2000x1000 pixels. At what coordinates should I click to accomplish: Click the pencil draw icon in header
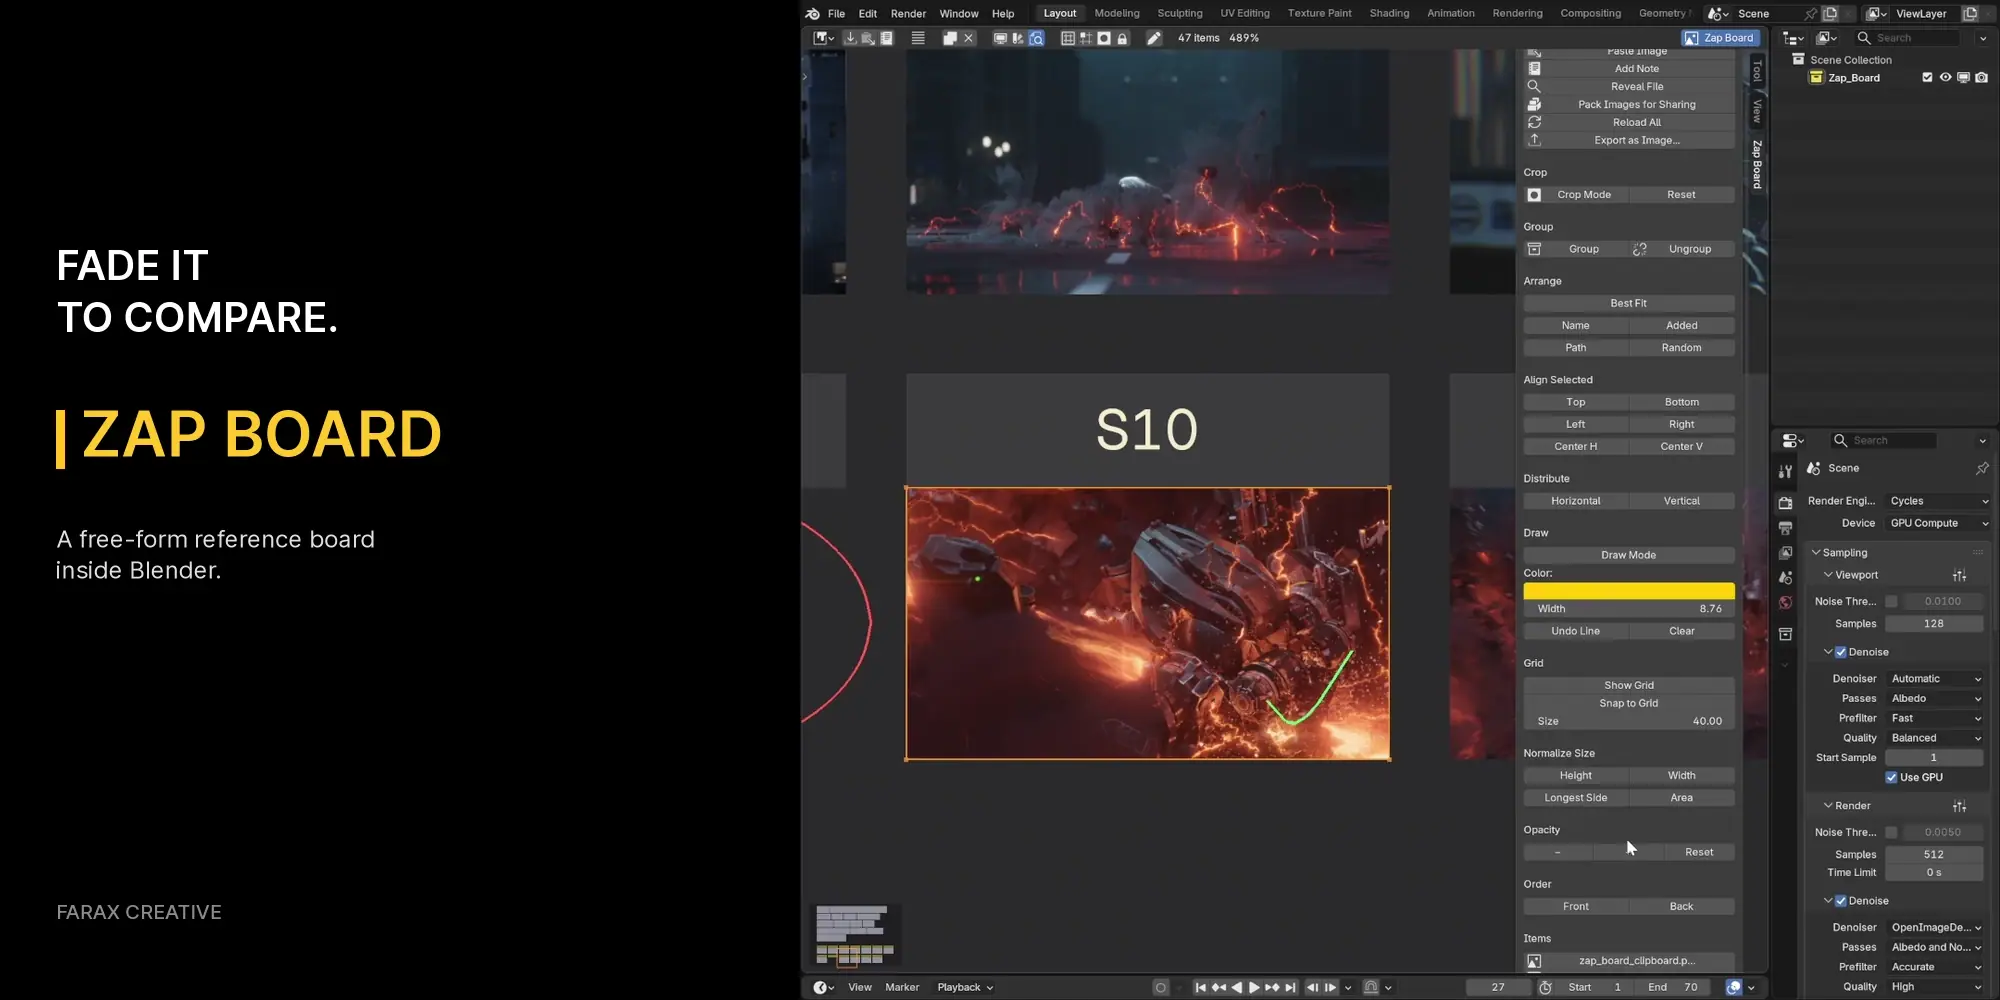pos(1154,38)
